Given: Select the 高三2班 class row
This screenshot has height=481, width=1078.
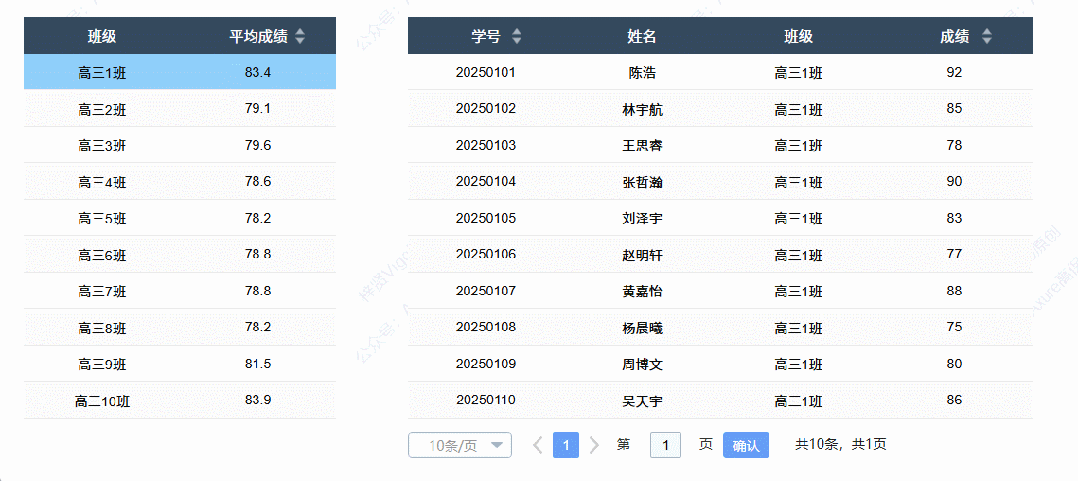Looking at the screenshot, I should click(180, 109).
